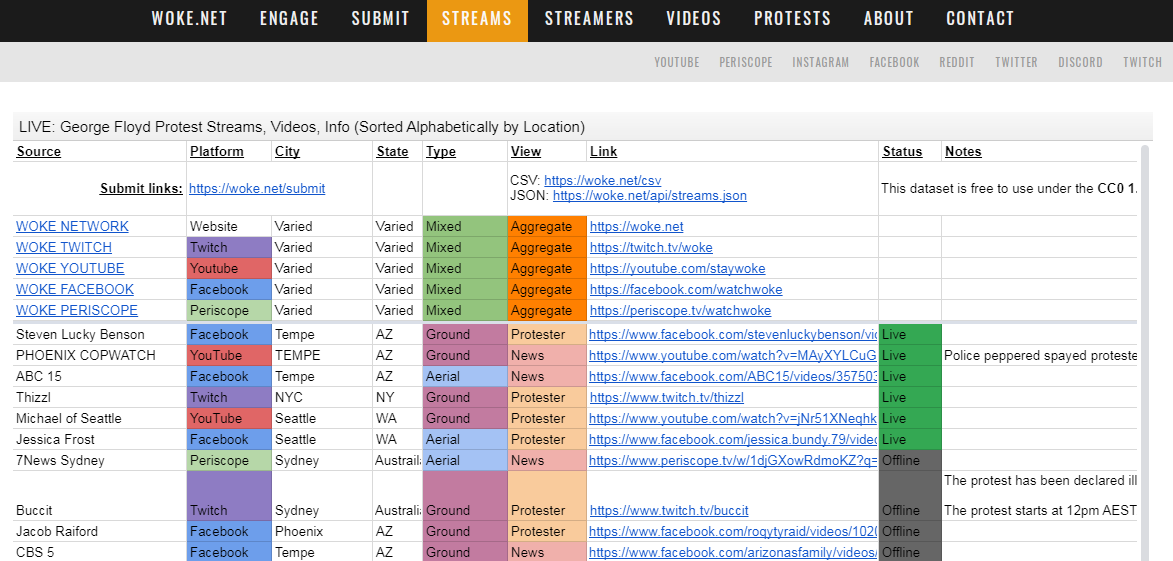Visit the TWITTER social link

[x=1017, y=62]
